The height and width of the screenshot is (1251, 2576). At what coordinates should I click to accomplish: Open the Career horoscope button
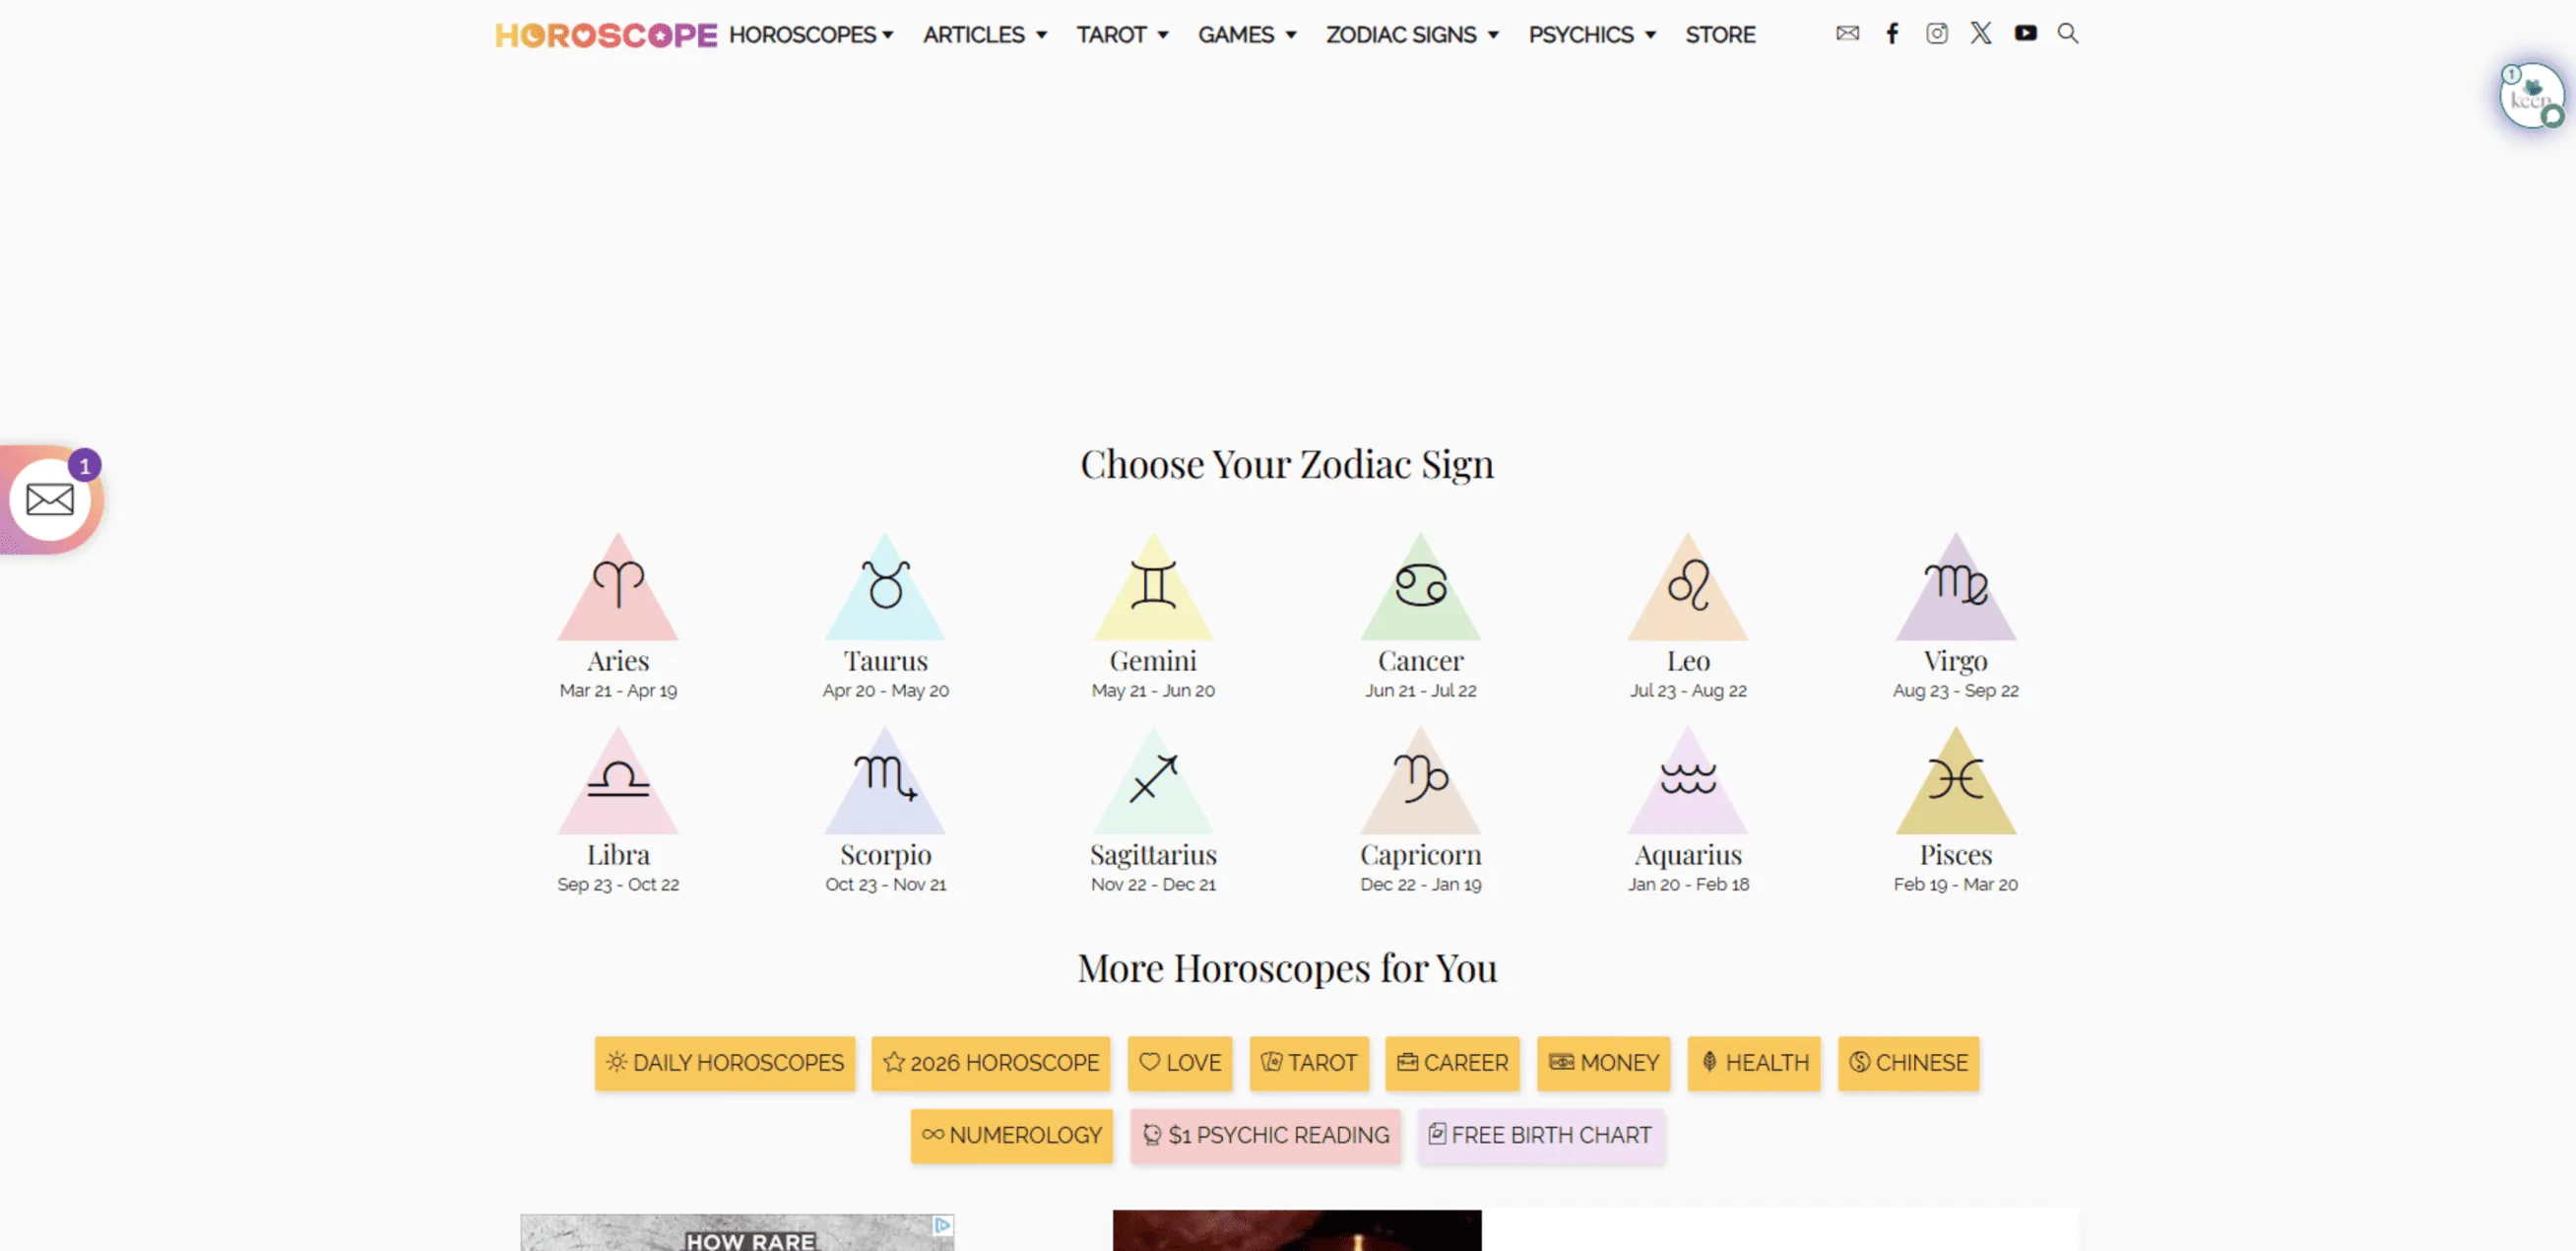click(x=1452, y=1063)
